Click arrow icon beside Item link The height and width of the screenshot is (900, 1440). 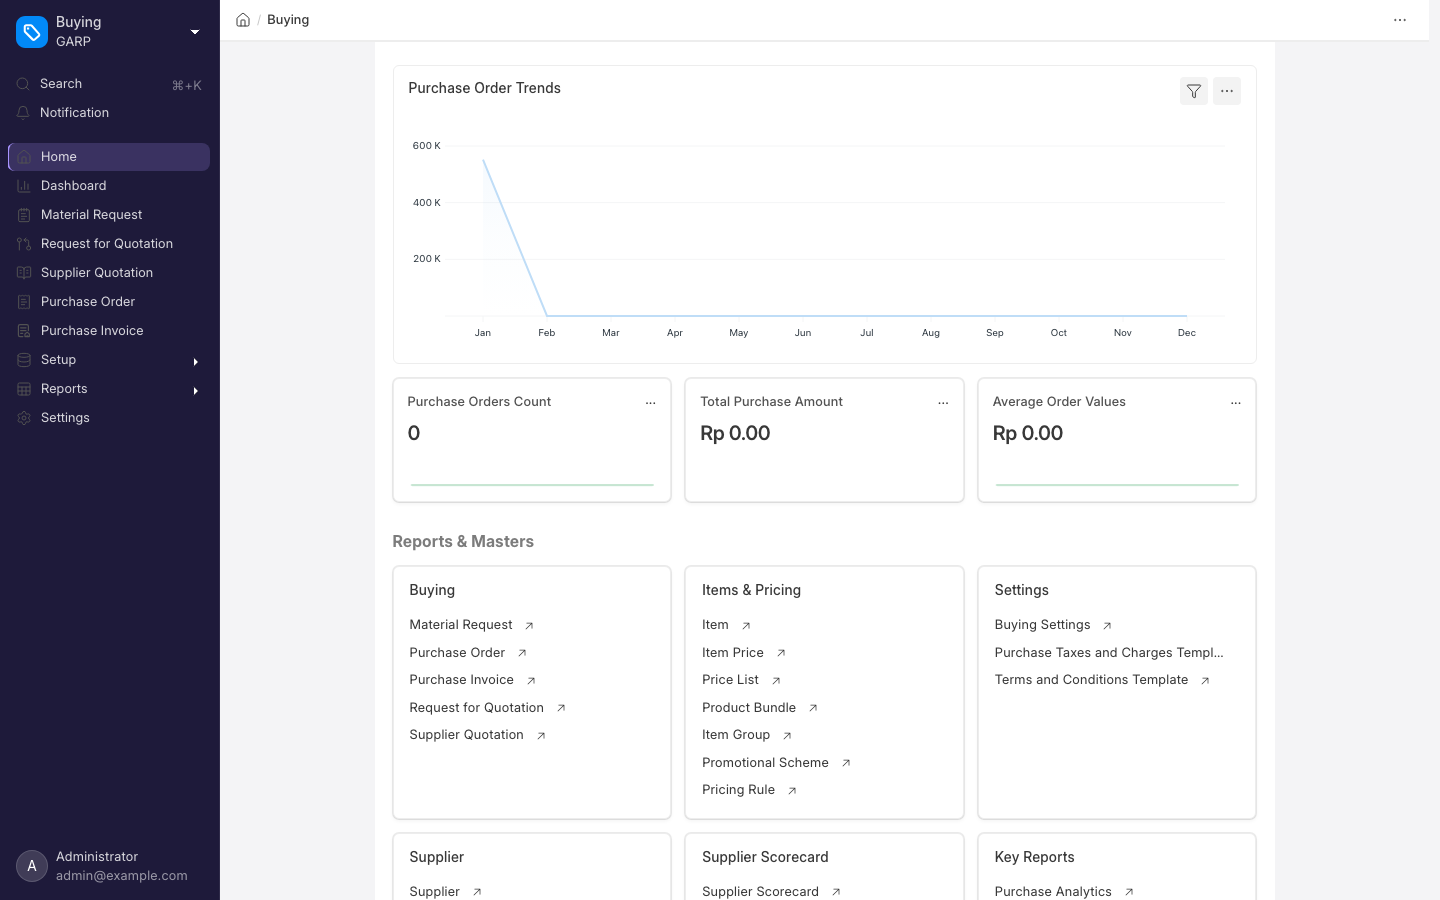tap(746, 626)
